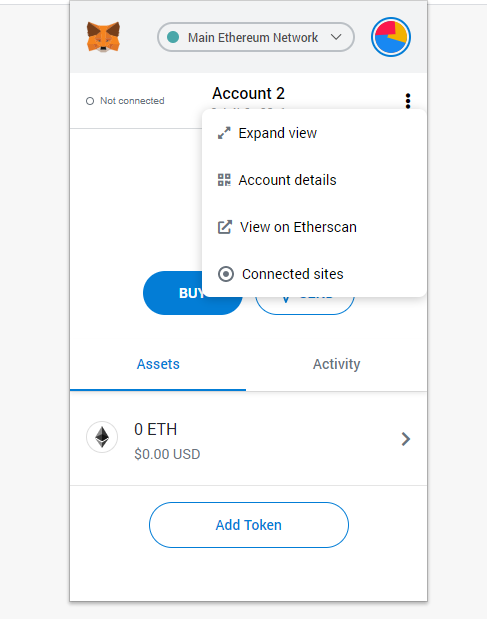Click the Etherscan external link icon
The width and height of the screenshot is (487, 619).
coord(225,227)
